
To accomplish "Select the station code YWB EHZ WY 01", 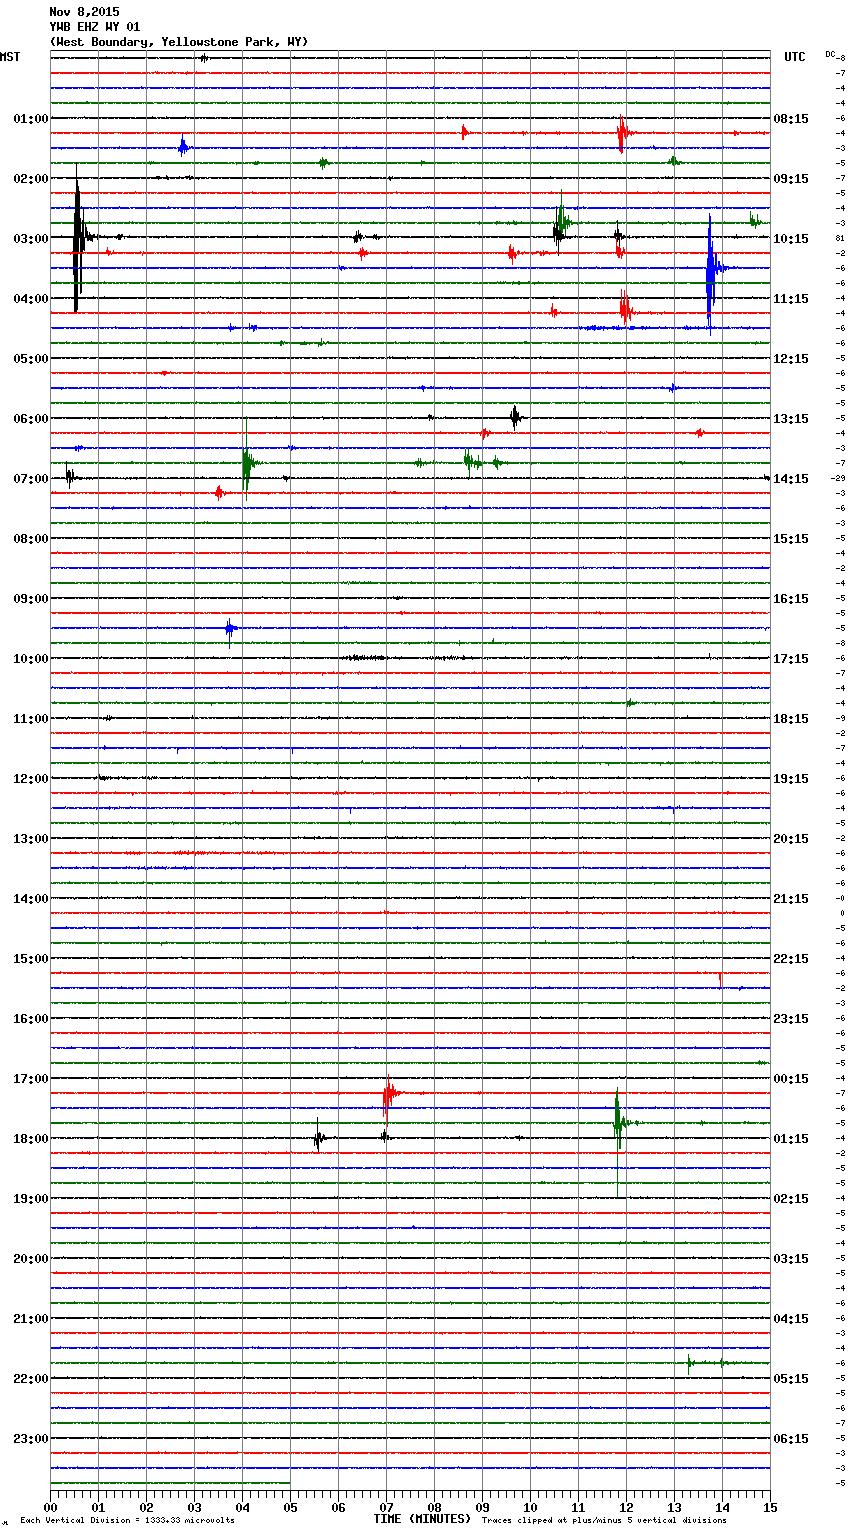I will point(95,27).
